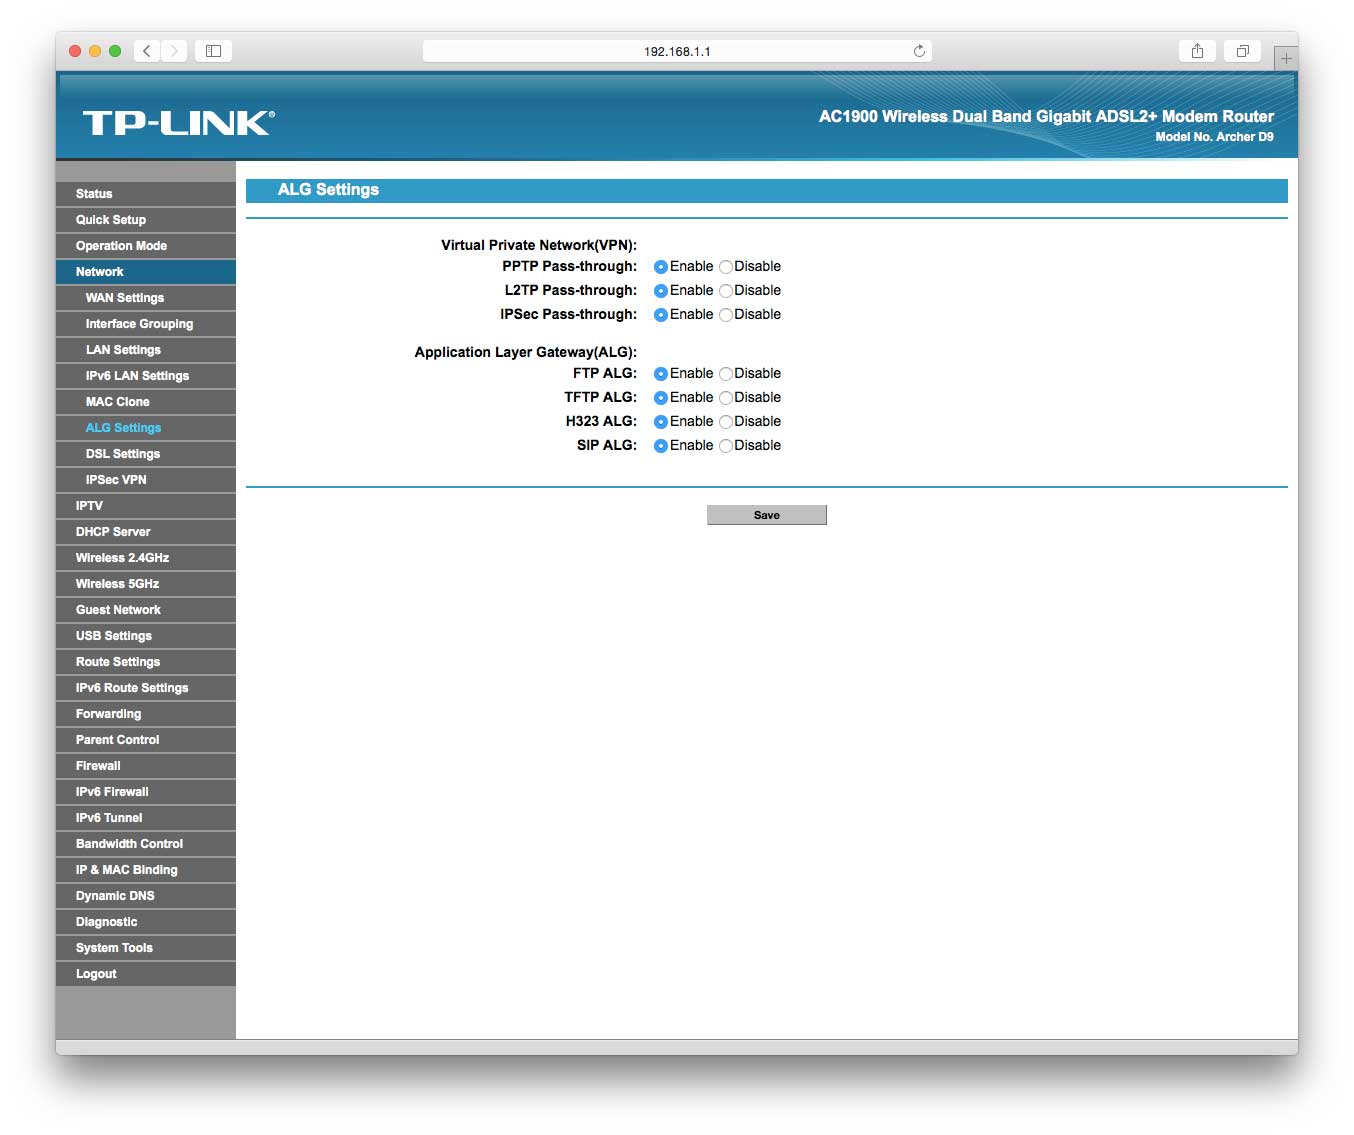The image size is (1354, 1135).
Task: Open Route Settings
Action: click(x=146, y=662)
